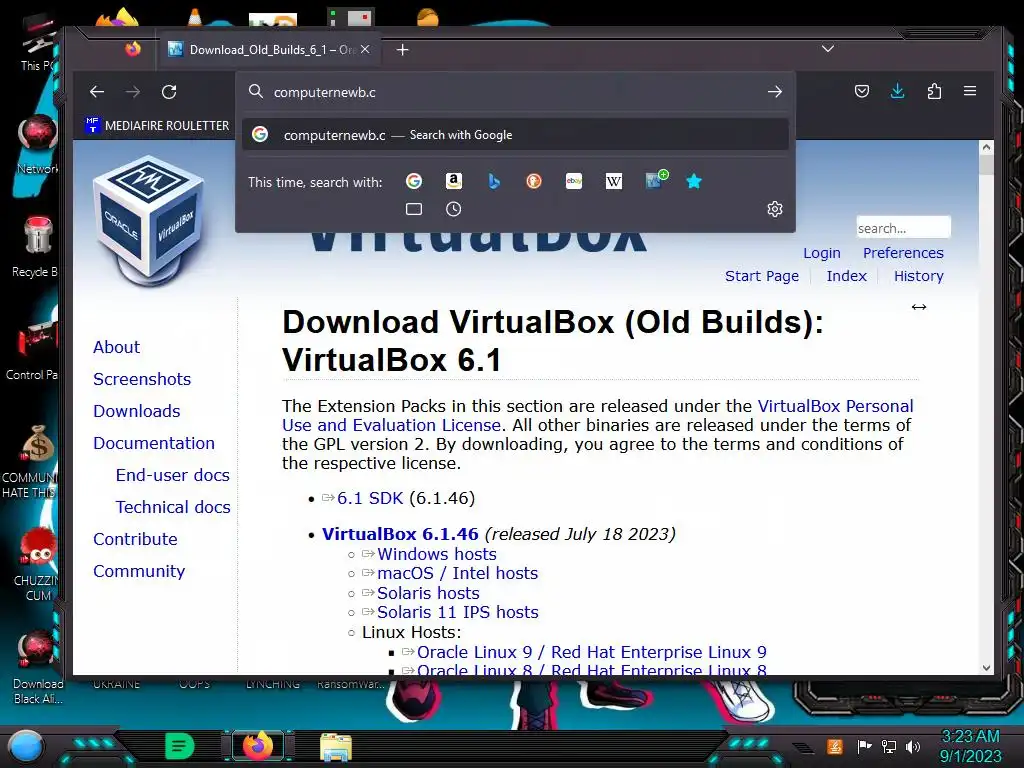The height and width of the screenshot is (768, 1024).
Task: Open the extensions puzzle icon
Action: pos(935,91)
